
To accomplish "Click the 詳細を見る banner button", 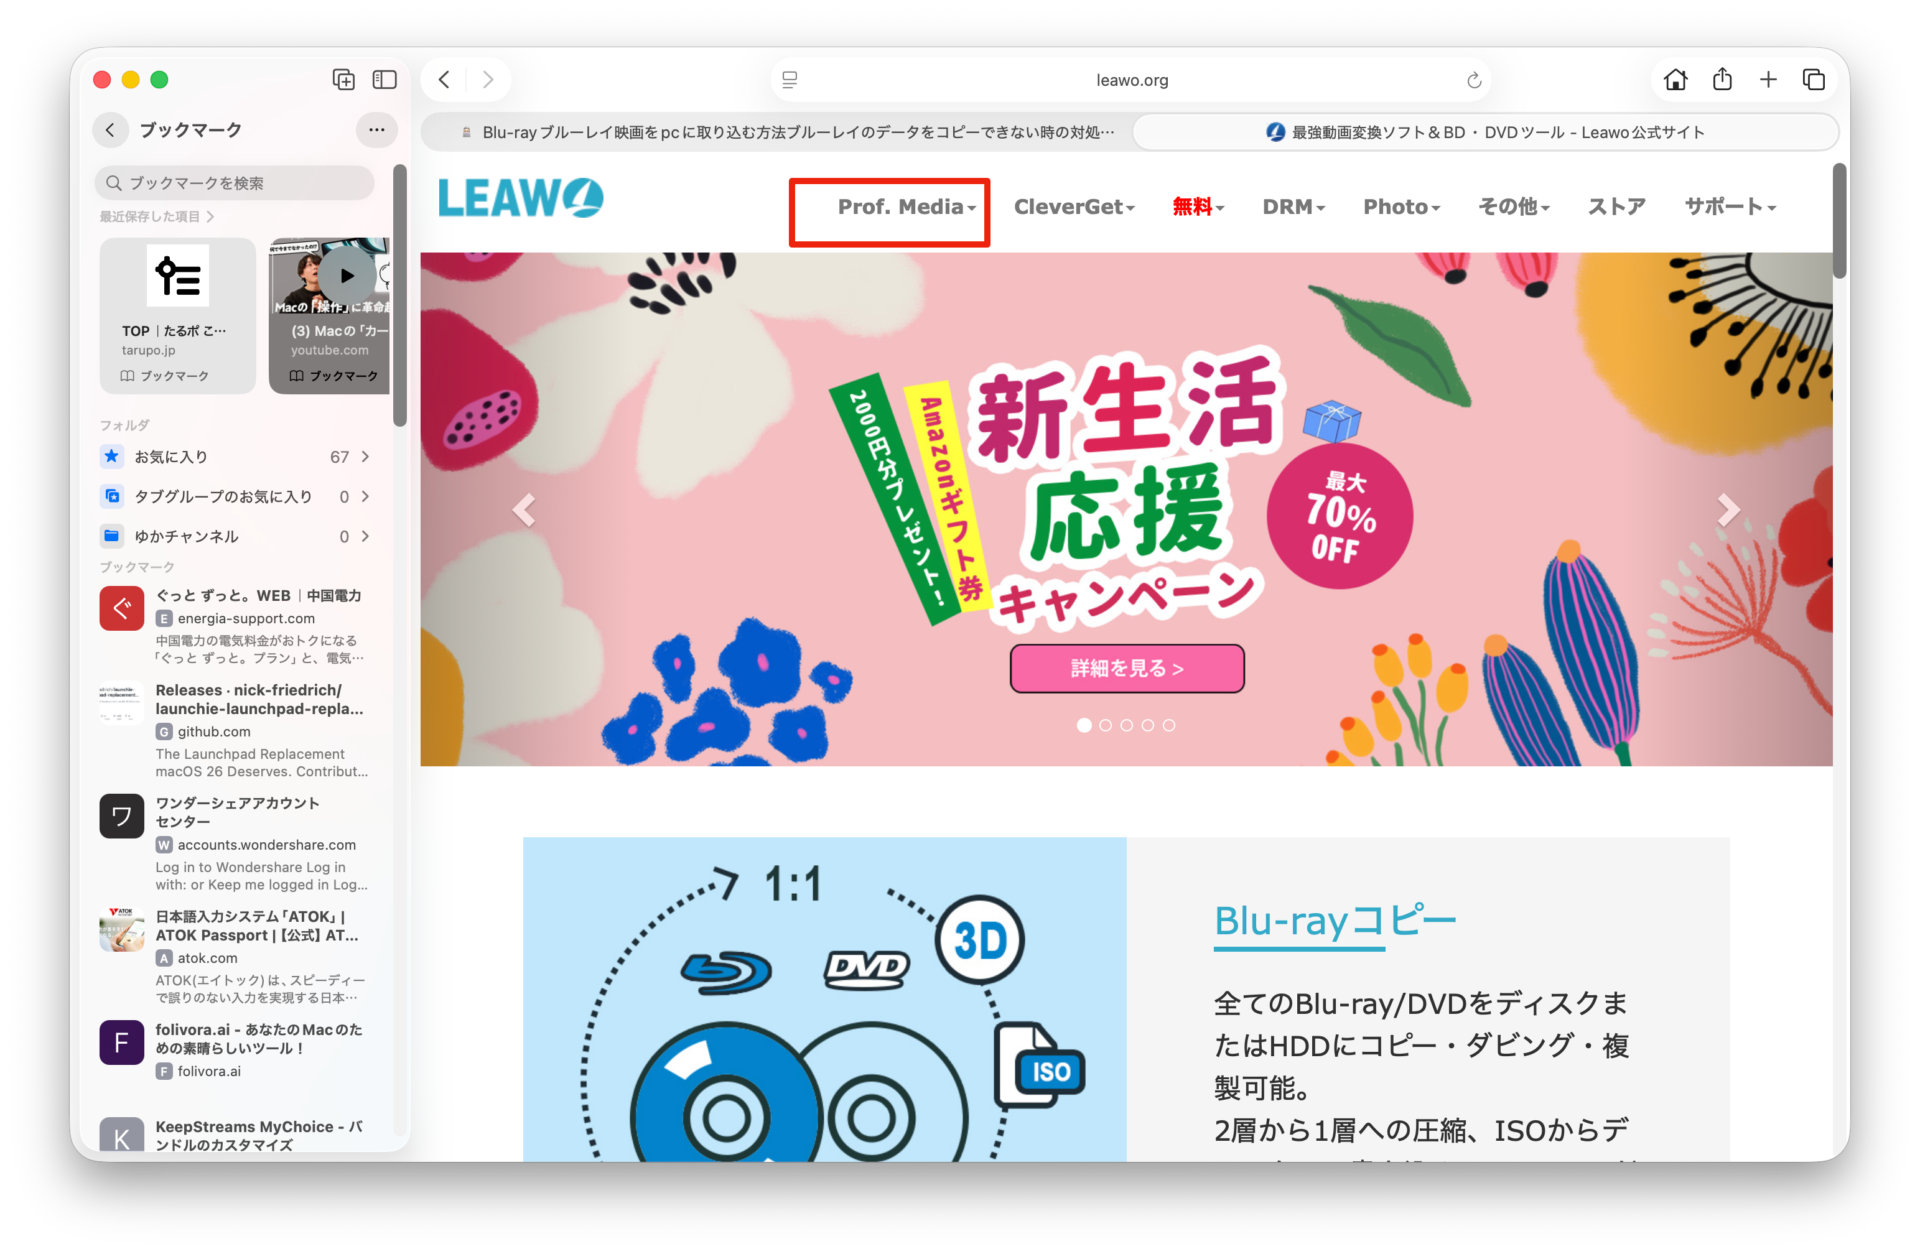I will coord(1127,668).
